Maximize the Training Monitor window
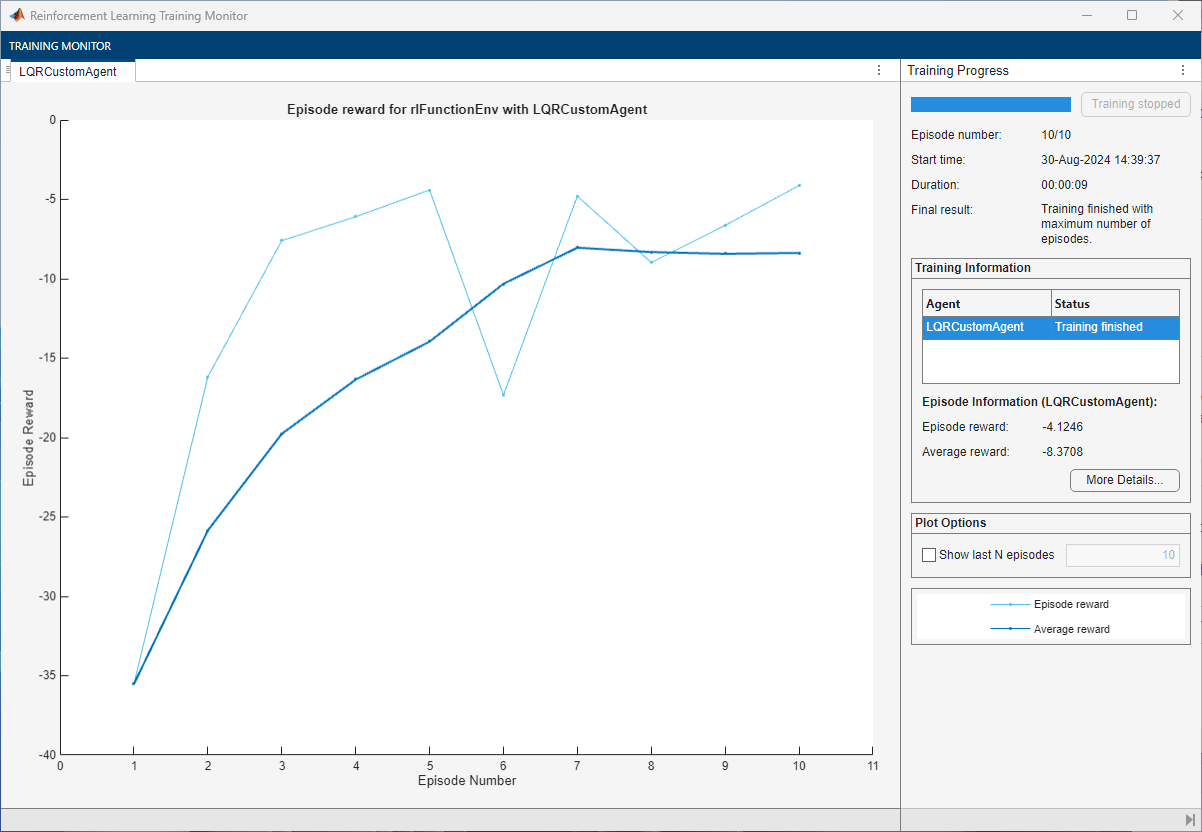This screenshot has width=1202, height=832. point(1132,15)
